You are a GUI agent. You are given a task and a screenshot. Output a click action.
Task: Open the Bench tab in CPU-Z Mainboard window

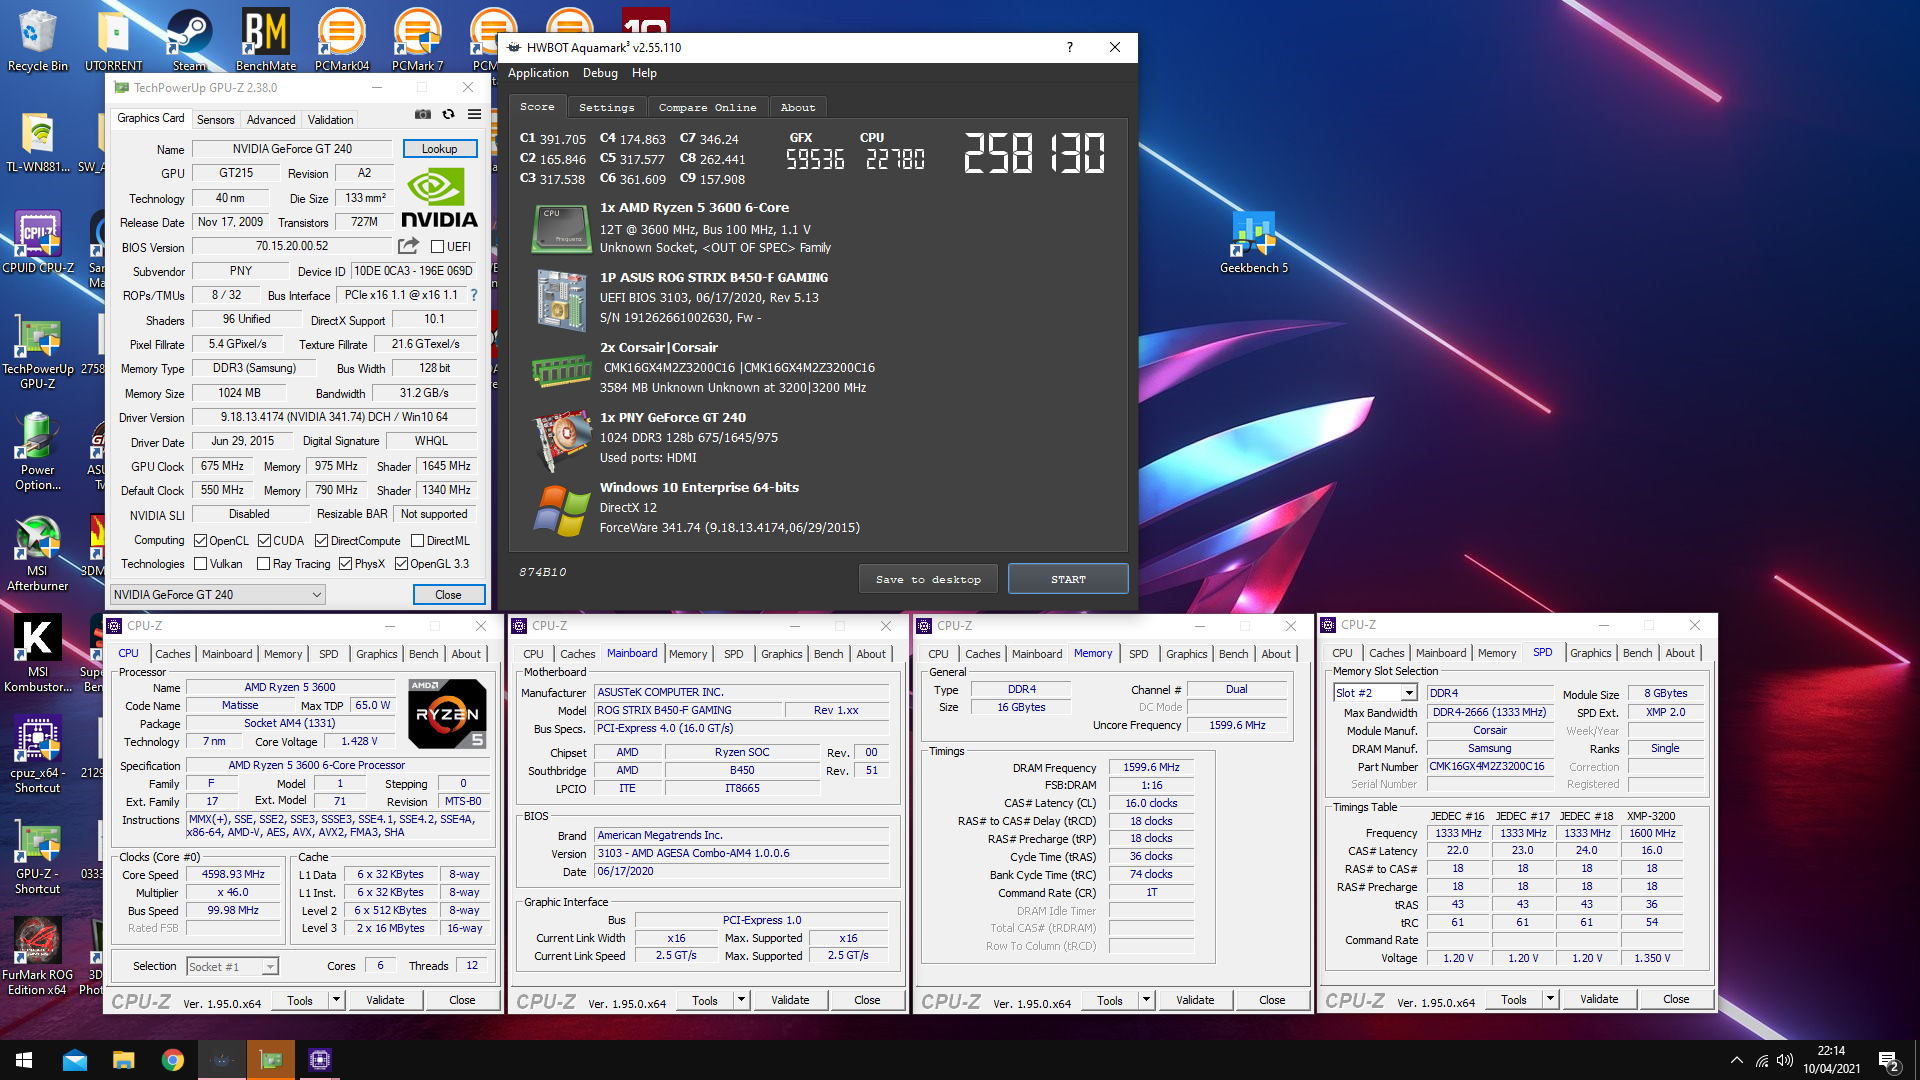(x=828, y=654)
